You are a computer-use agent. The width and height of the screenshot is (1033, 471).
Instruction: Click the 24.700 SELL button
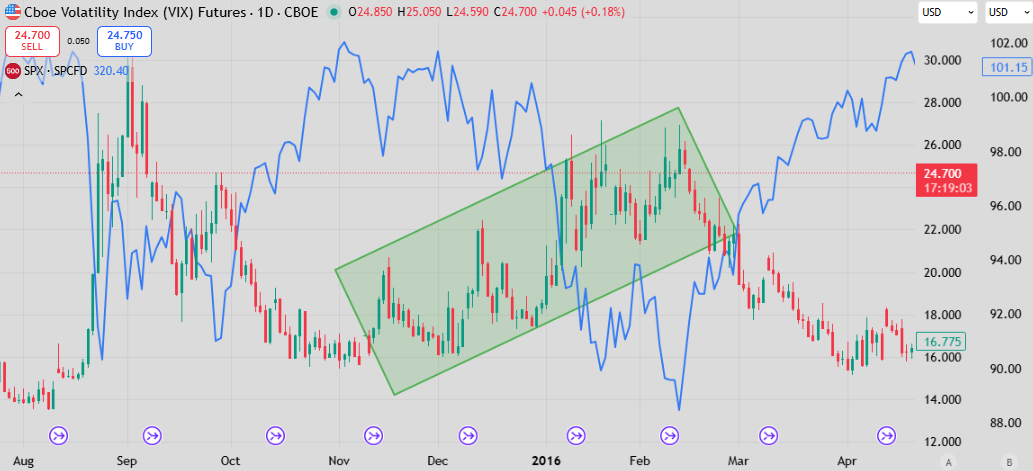tap(32, 41)
